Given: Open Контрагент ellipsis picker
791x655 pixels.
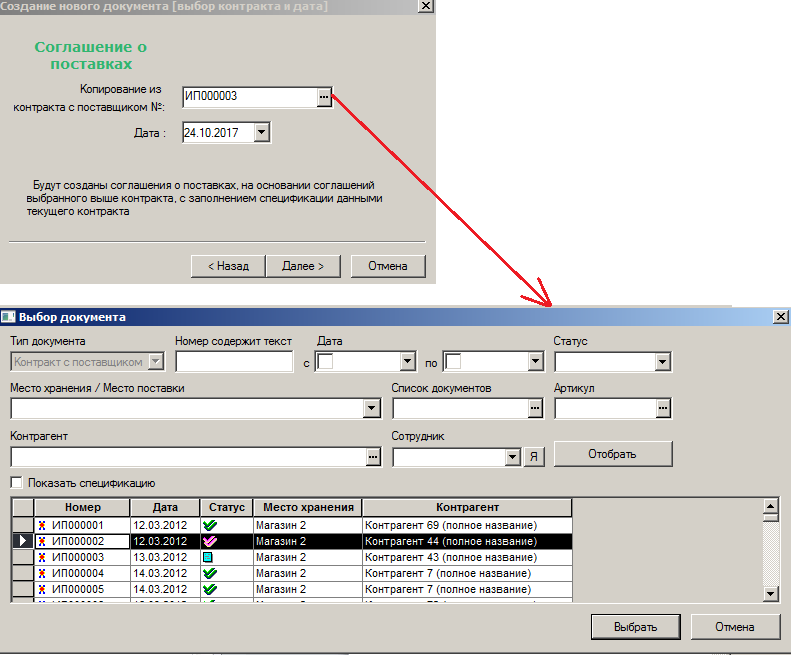Looking at the screenshot, I should coord(373,457).
